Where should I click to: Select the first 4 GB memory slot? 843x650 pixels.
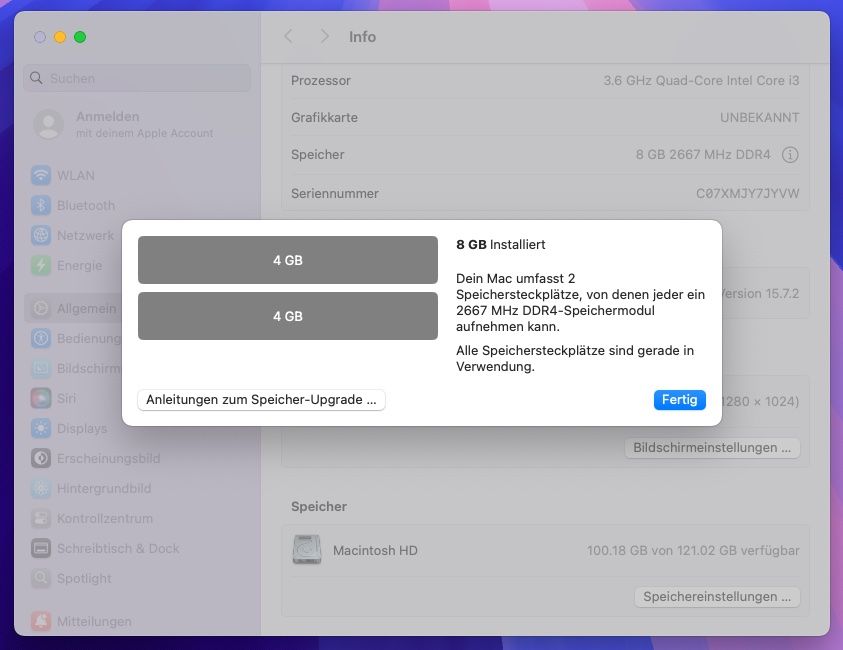click(288, 260)
